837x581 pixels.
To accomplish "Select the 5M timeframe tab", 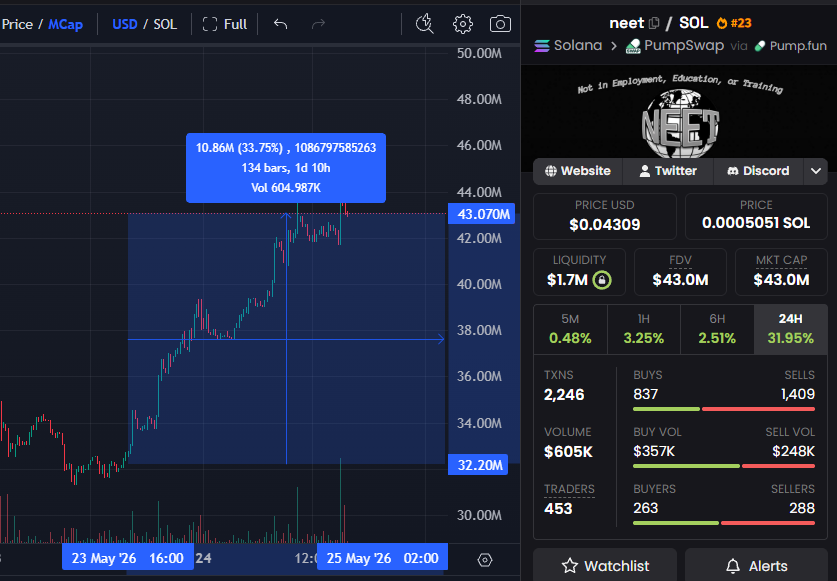I will tap(570, 329).
